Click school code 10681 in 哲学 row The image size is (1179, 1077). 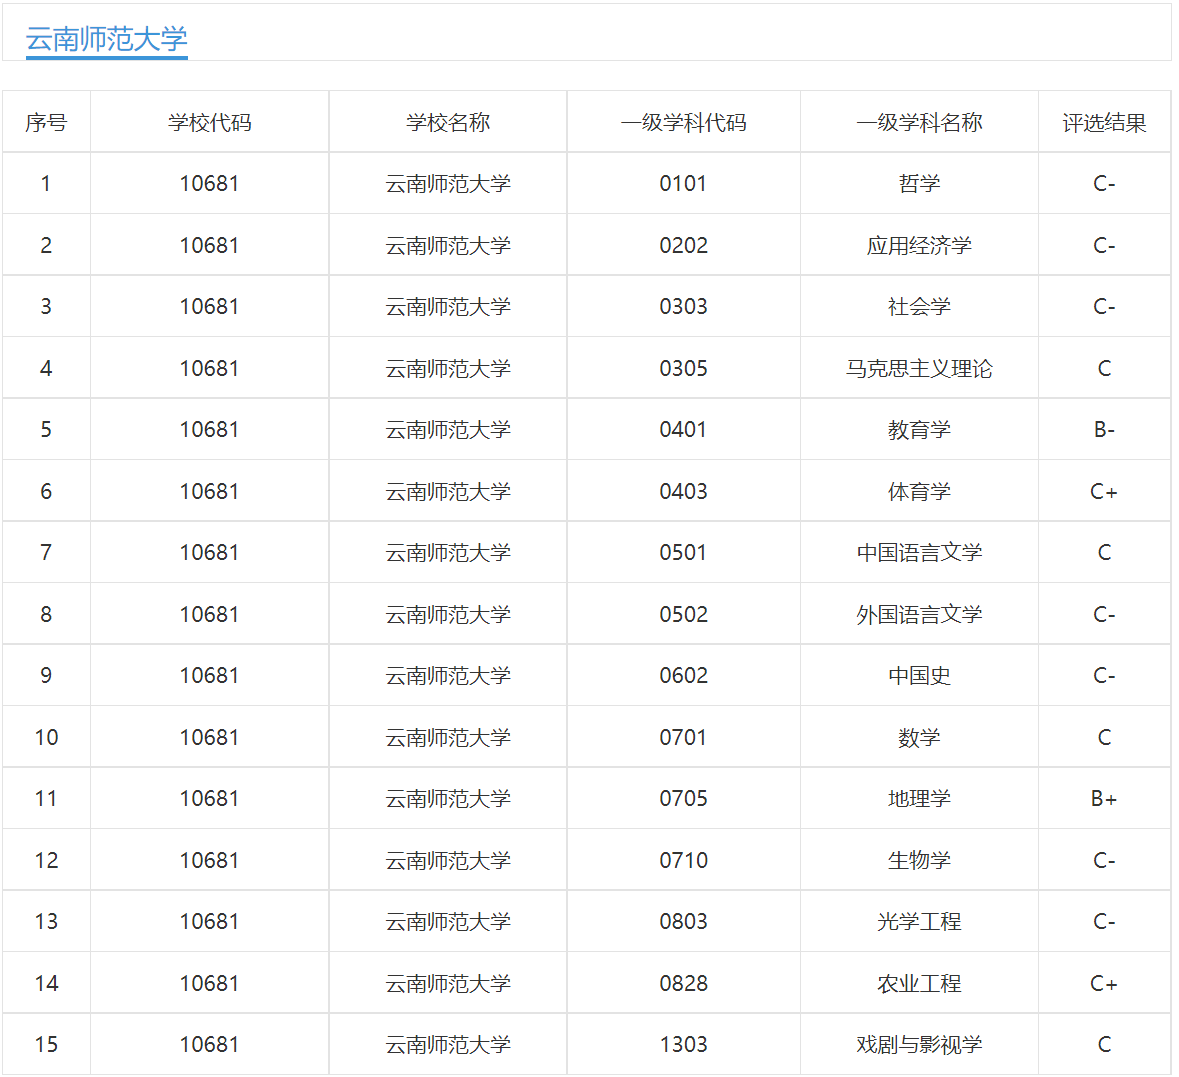coord(209,184)
